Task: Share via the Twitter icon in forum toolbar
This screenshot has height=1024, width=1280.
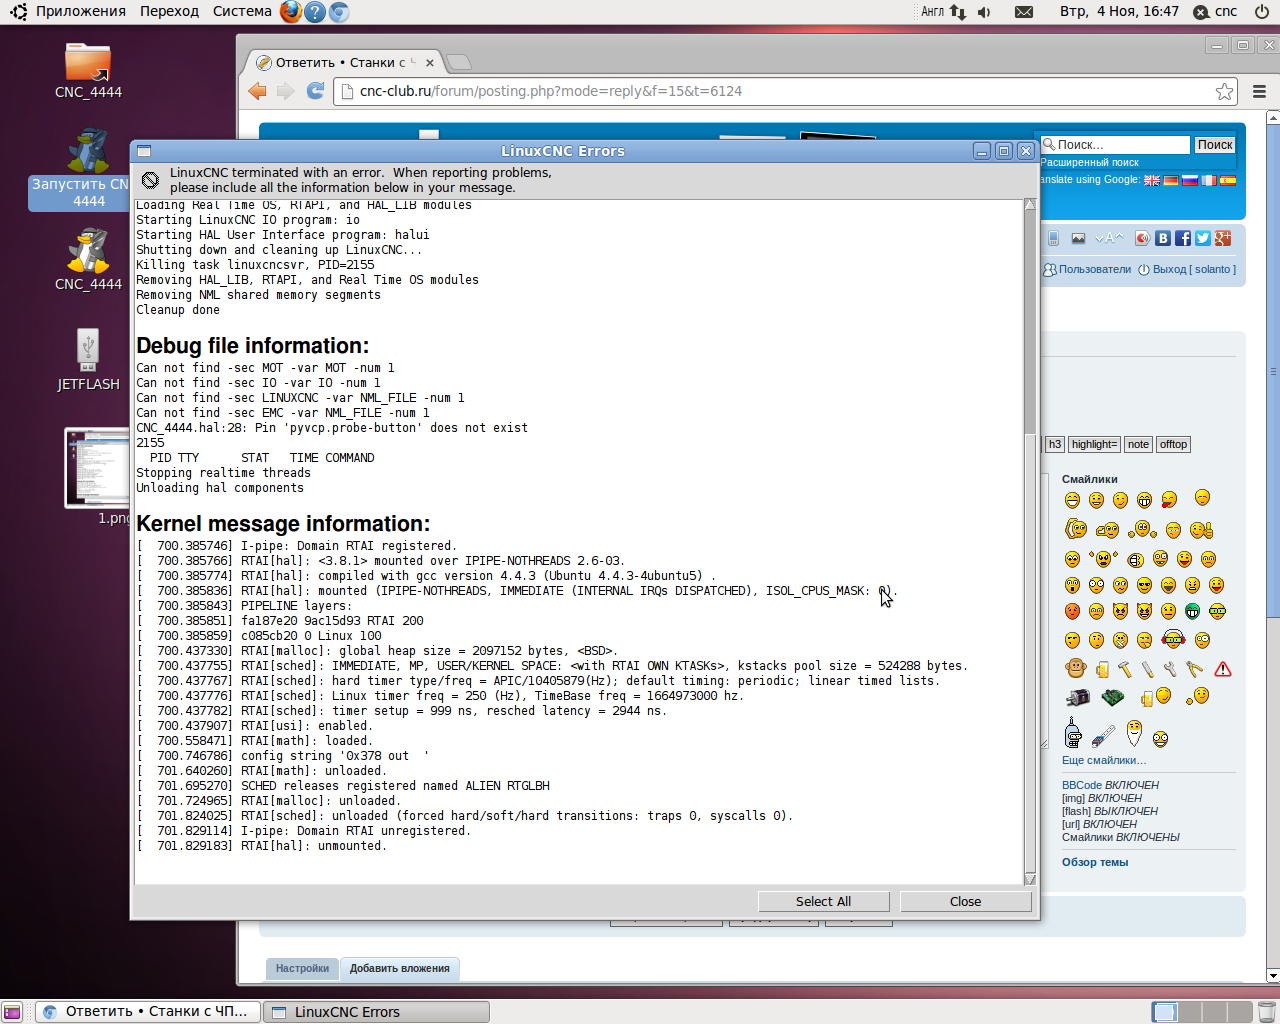Action: [1203, 238]
